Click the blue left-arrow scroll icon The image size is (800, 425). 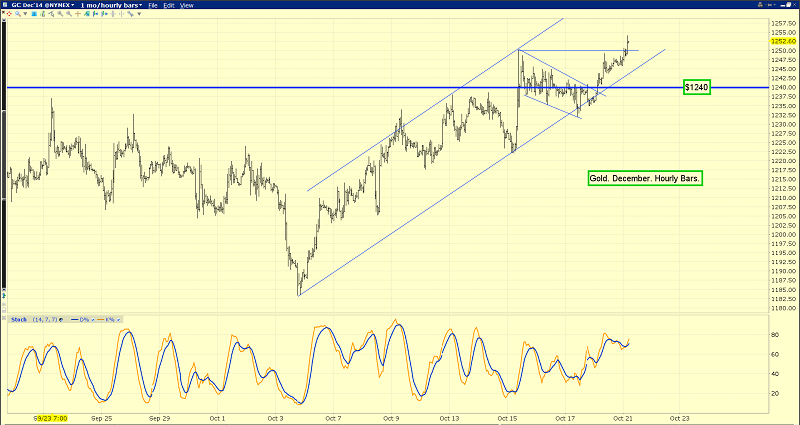[x=95, y=14]
